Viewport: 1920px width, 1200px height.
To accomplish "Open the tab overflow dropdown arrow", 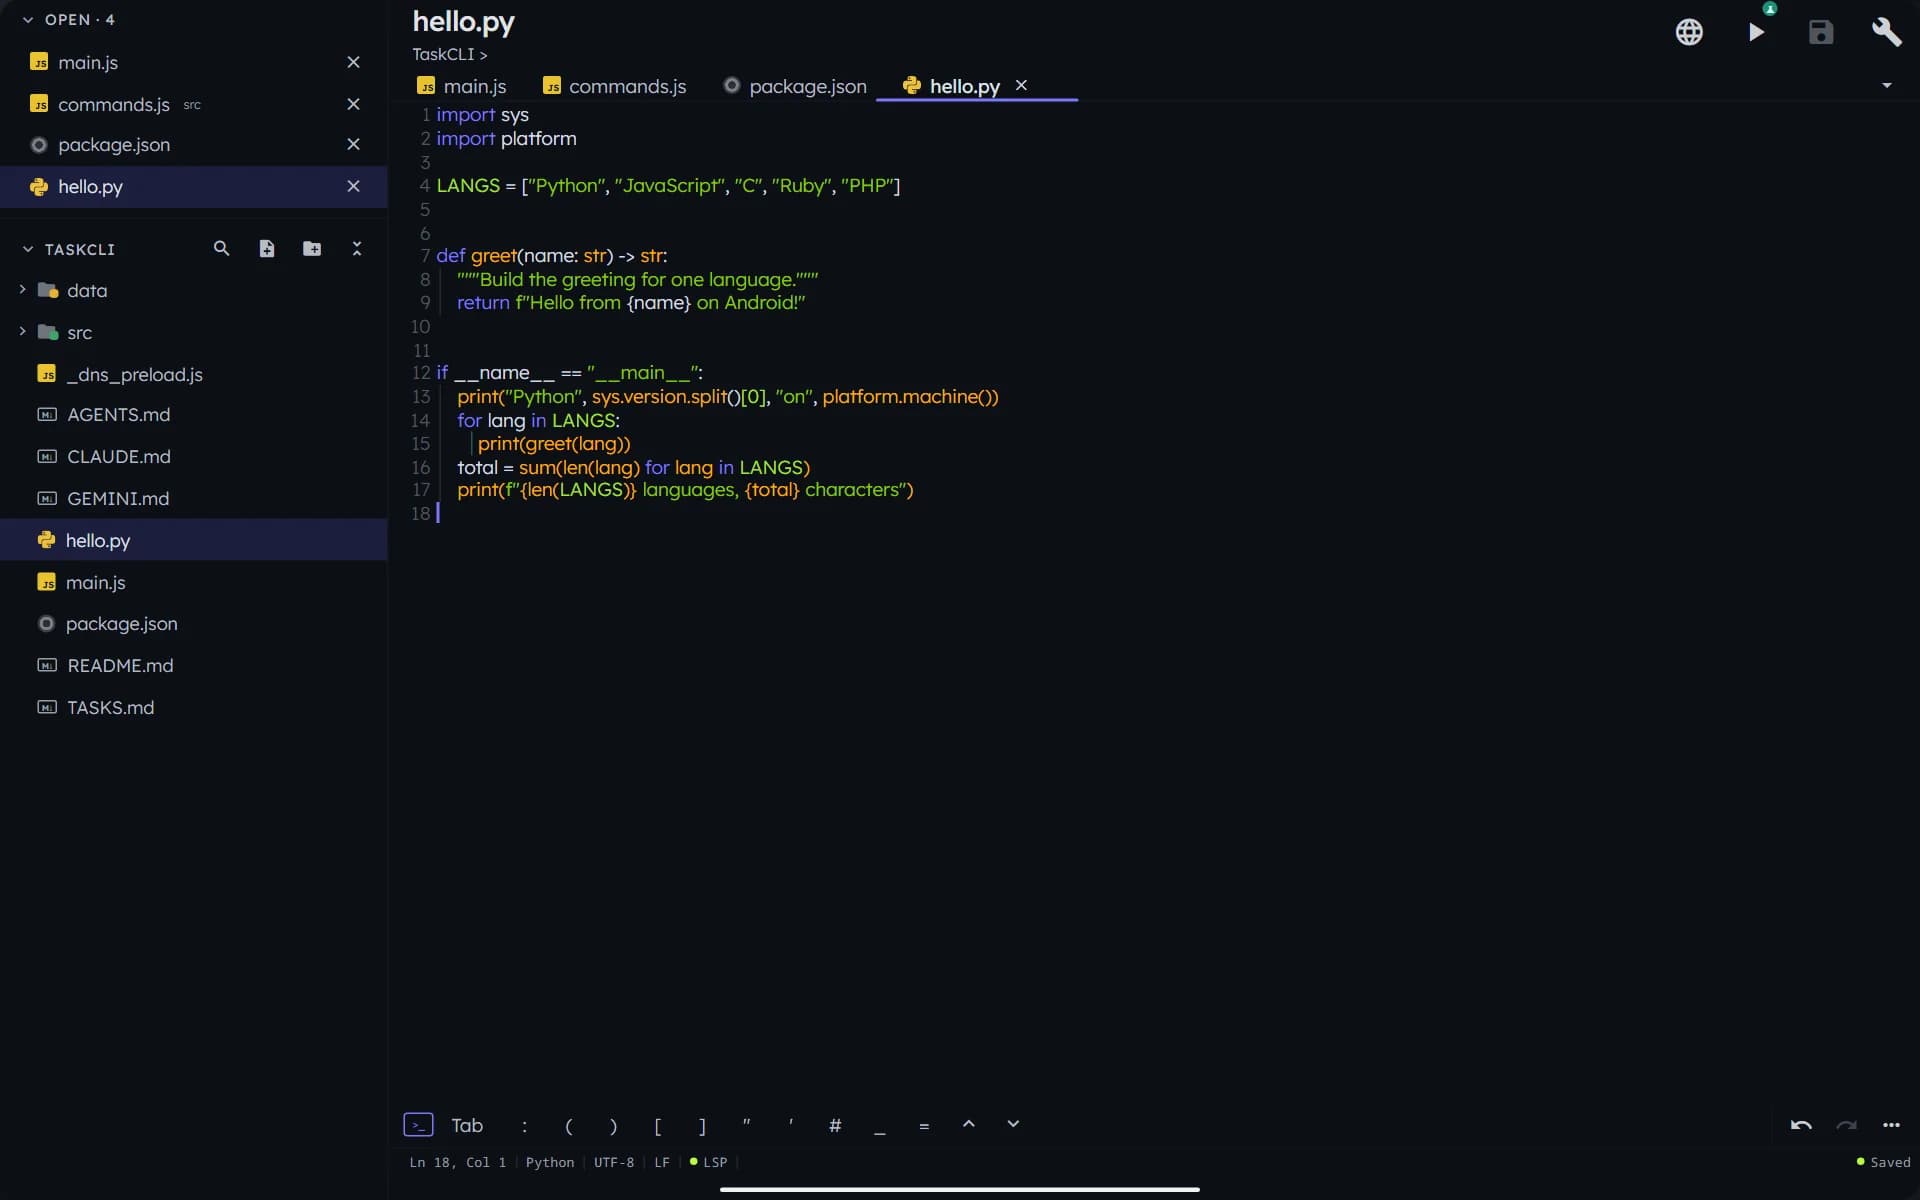I will (1887, 85).
